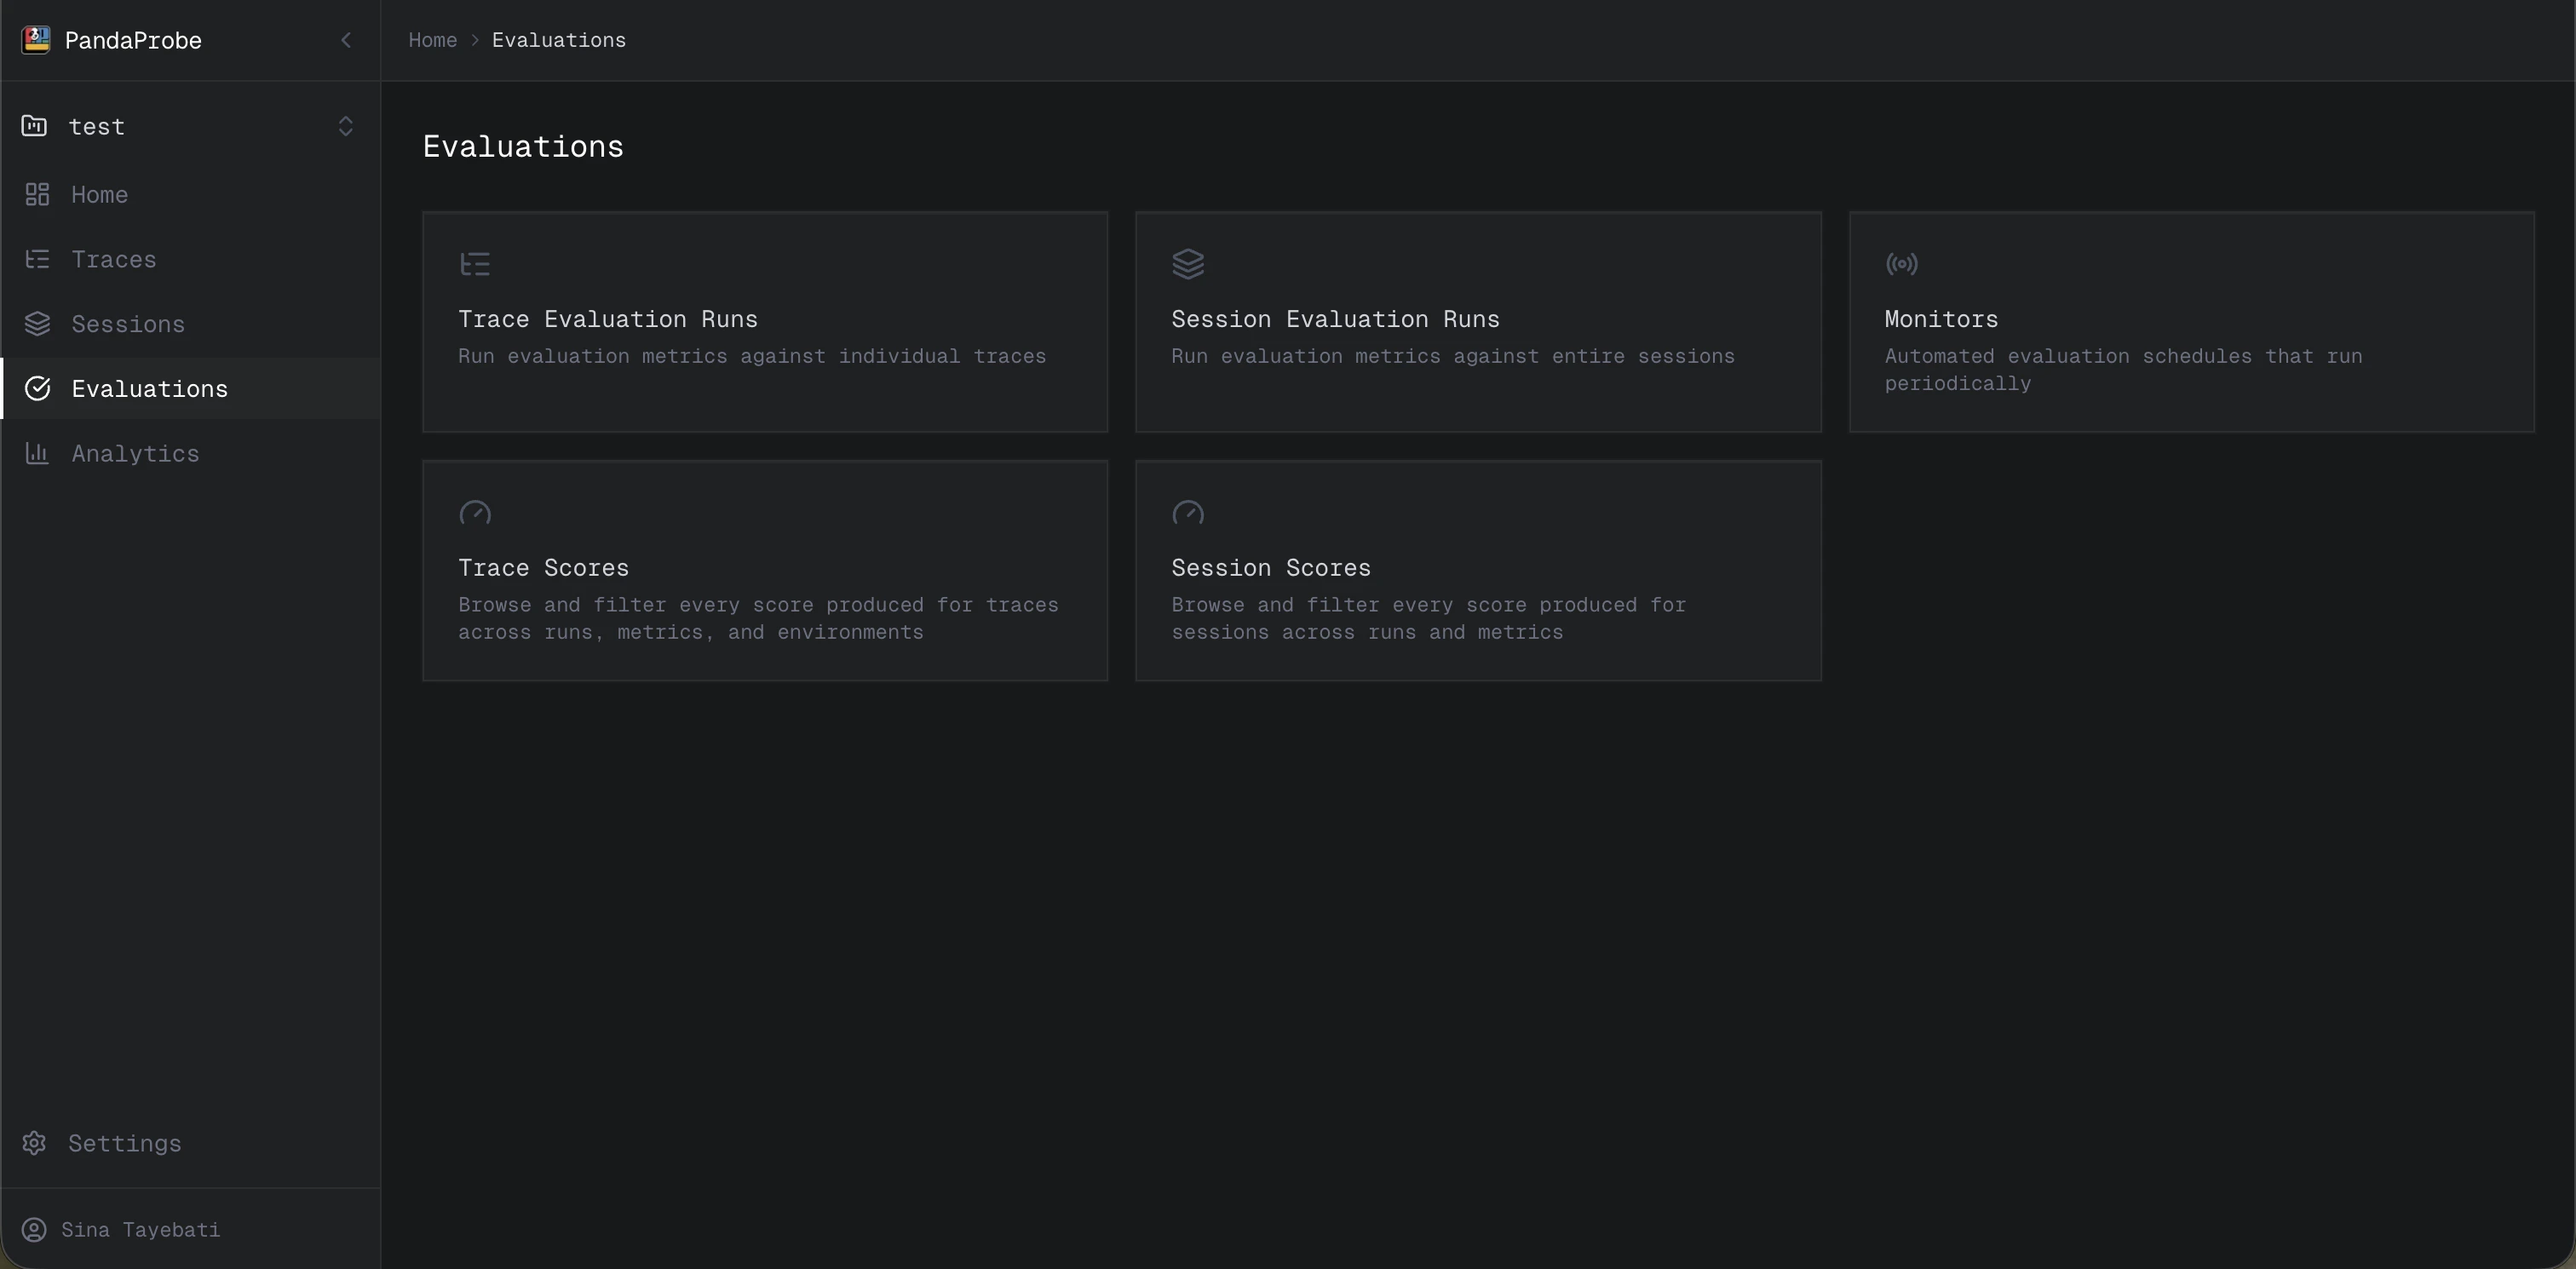Click 'Run evaluation metrics against individual traces' text
This screenshot has width=2576, height=1269.
(x=752, y=356)
